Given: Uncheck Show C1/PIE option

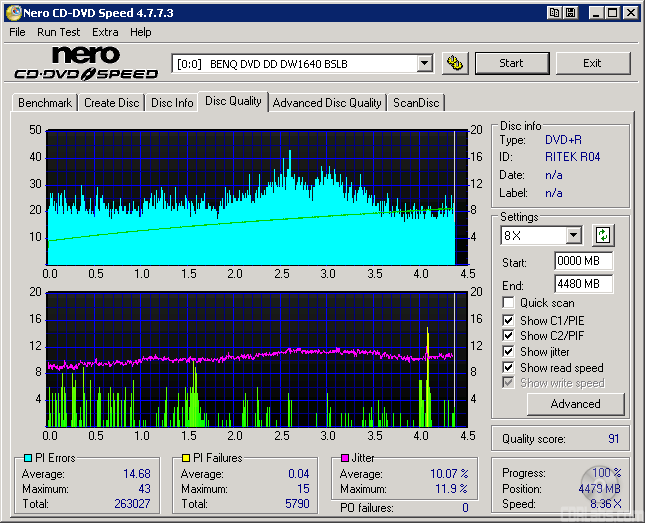Looking at the screenshot, I should (509, 320).
